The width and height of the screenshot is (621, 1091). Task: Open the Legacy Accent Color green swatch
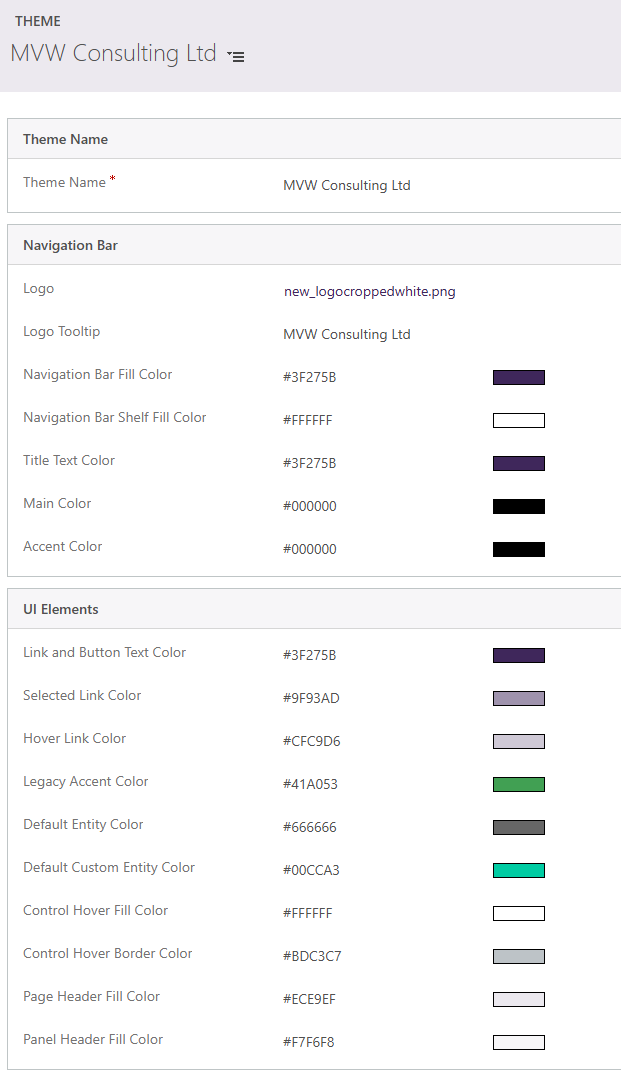pos(518,784)
